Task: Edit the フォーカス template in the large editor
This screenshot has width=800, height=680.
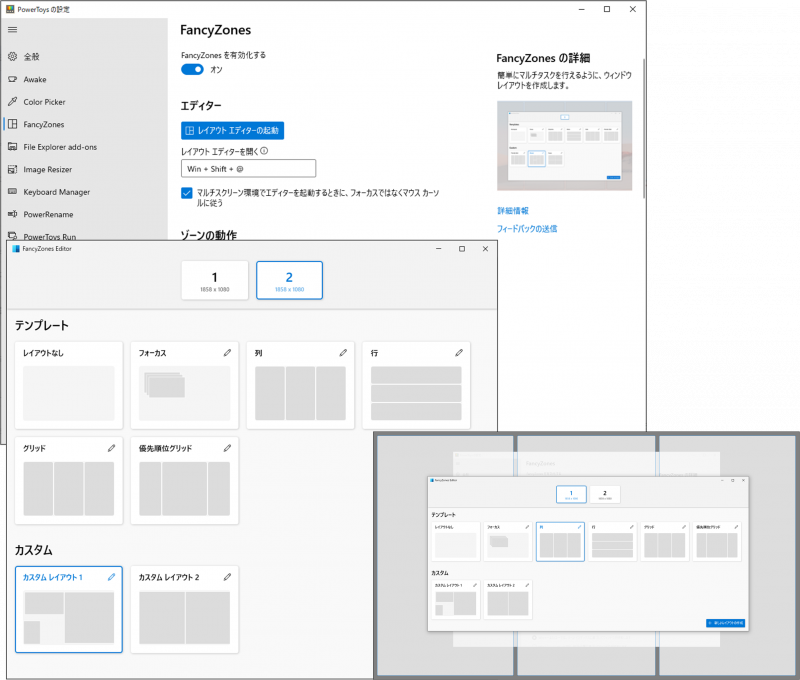Action: [227, 352]
